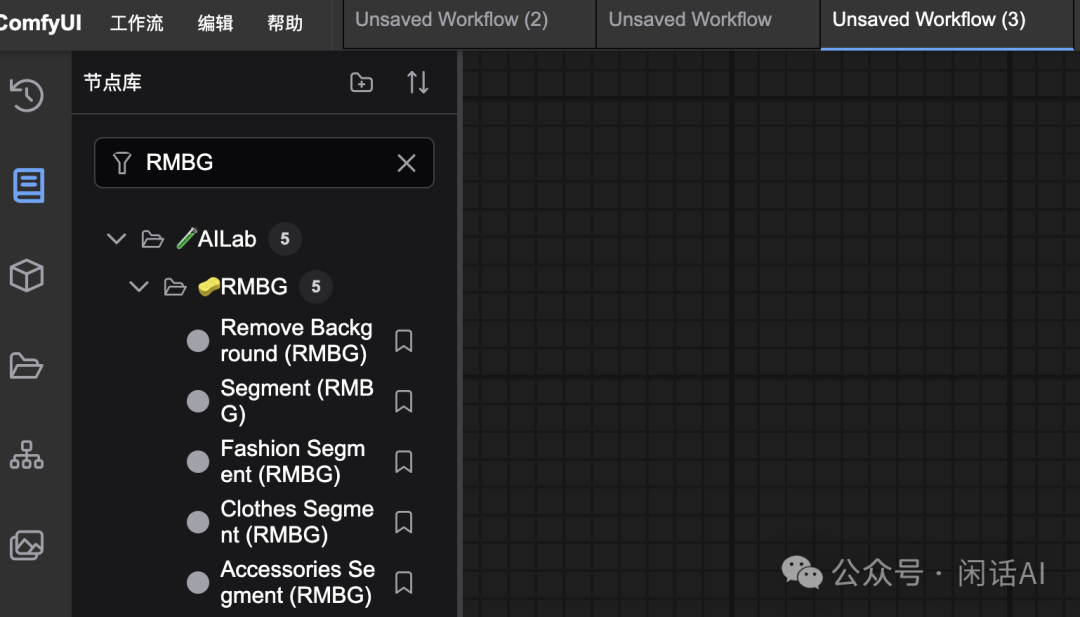Clear the RMBG search filter
The height and width of the screenshot is (617, 1080).
406,163
